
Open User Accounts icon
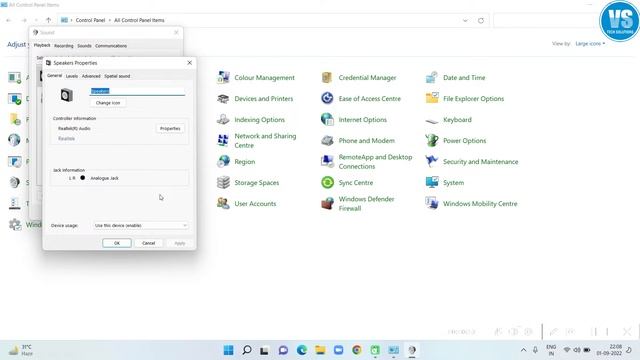coord(223,203)
